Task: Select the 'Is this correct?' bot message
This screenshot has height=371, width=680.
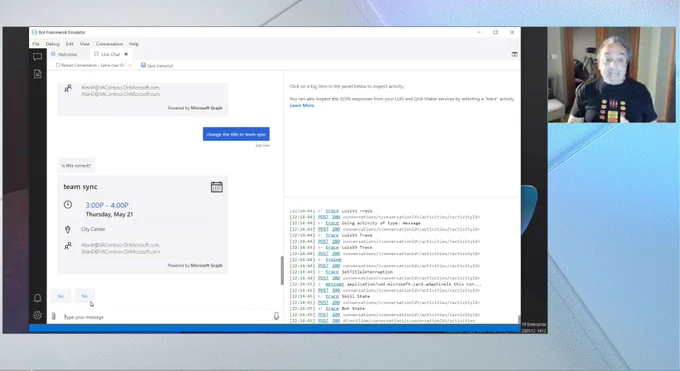Action: pos(76,165)
